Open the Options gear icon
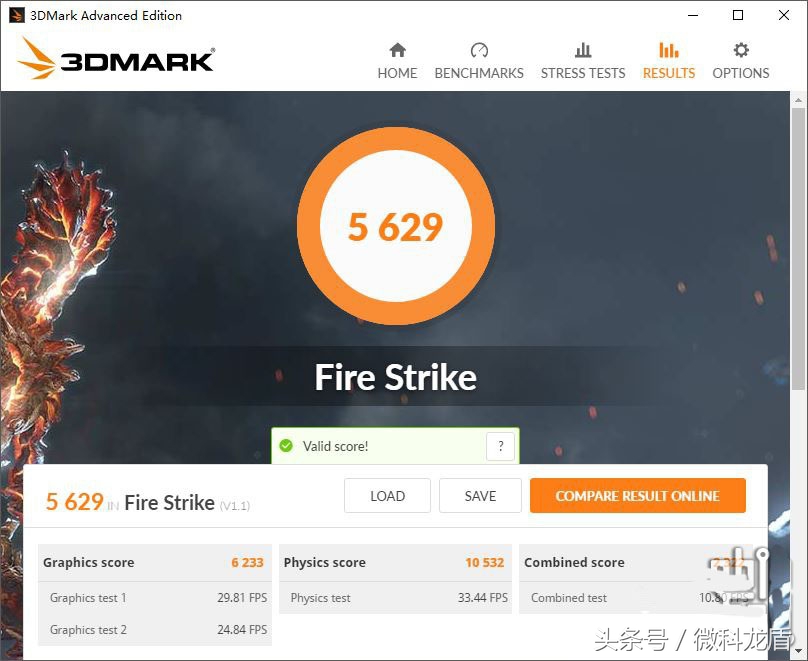The image size is (808, 661). (x=741, y=50)
